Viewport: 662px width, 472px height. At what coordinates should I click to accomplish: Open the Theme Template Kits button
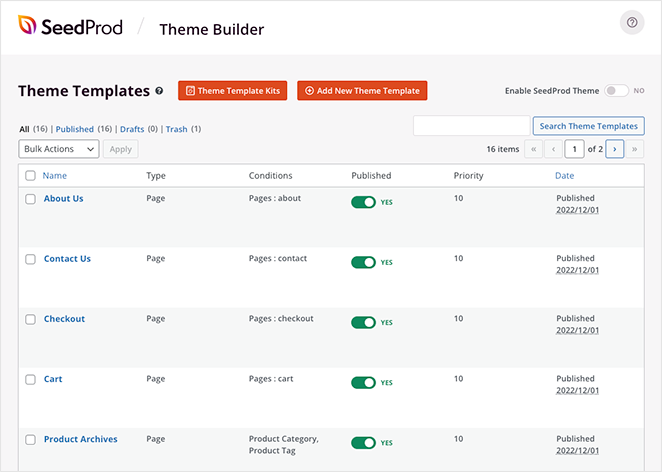click(233, 91)
